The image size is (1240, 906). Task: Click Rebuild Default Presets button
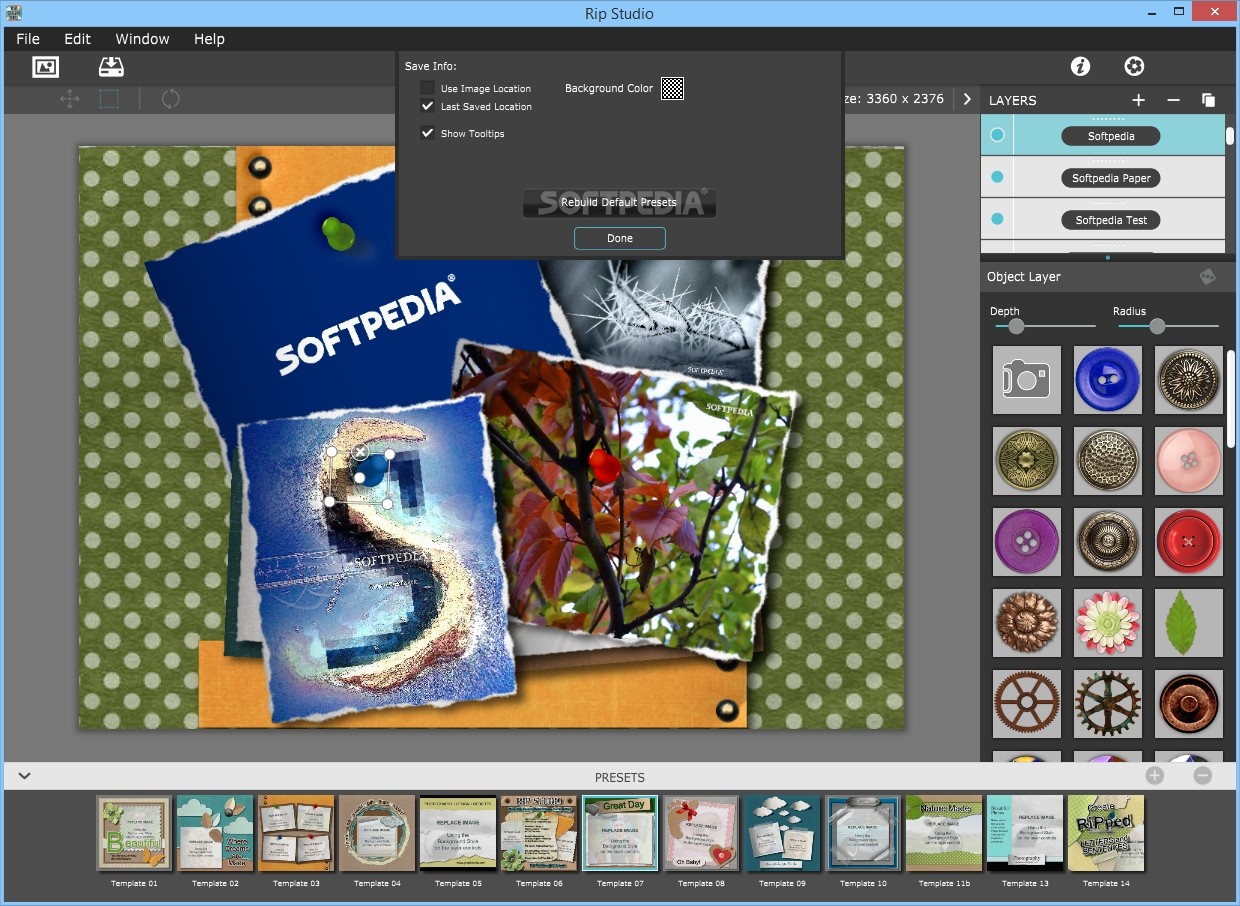click(x=619, y=202)
